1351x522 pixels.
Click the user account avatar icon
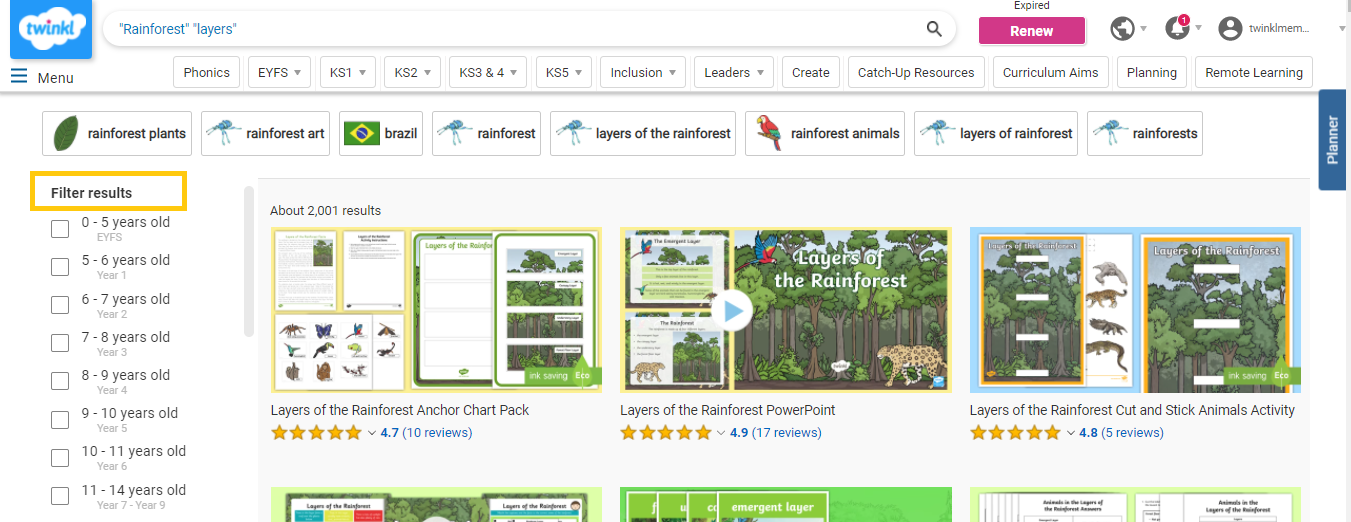coord(1230,29)
